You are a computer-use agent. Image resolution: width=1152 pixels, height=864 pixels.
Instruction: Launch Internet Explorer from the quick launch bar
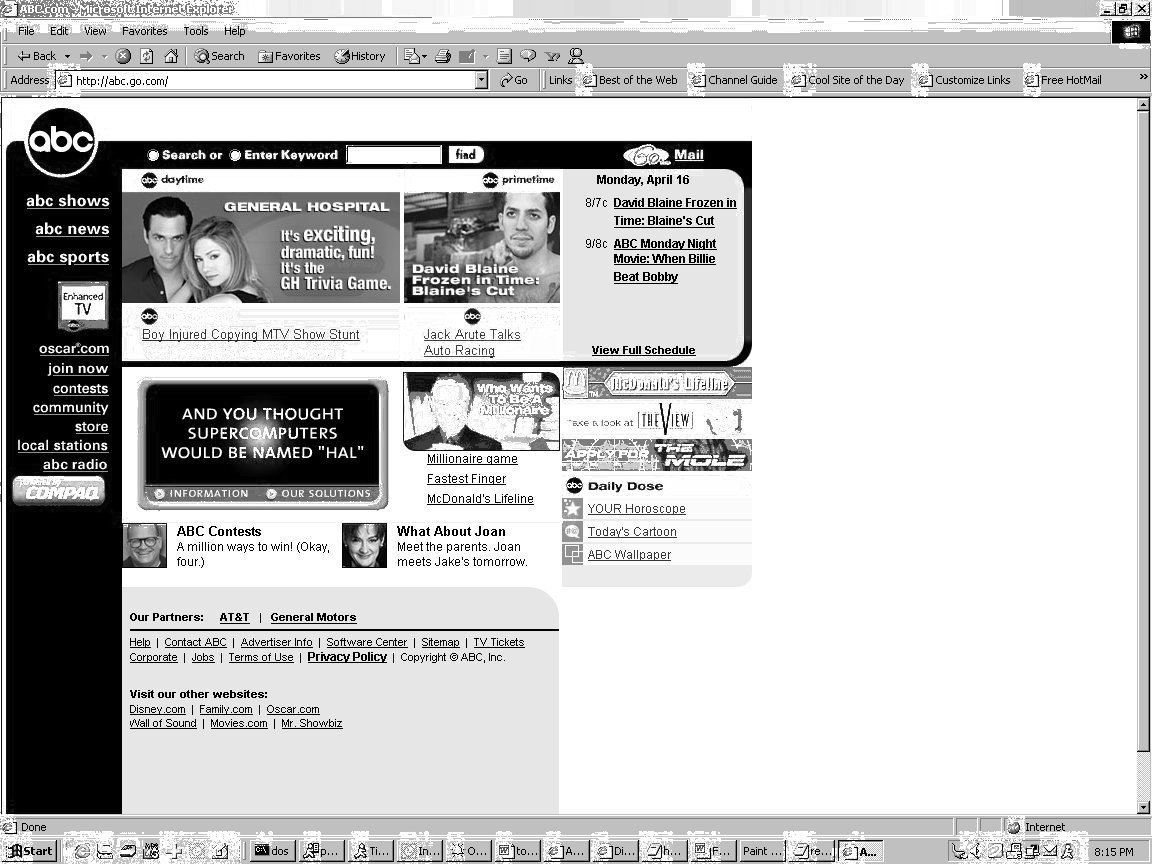82,851
